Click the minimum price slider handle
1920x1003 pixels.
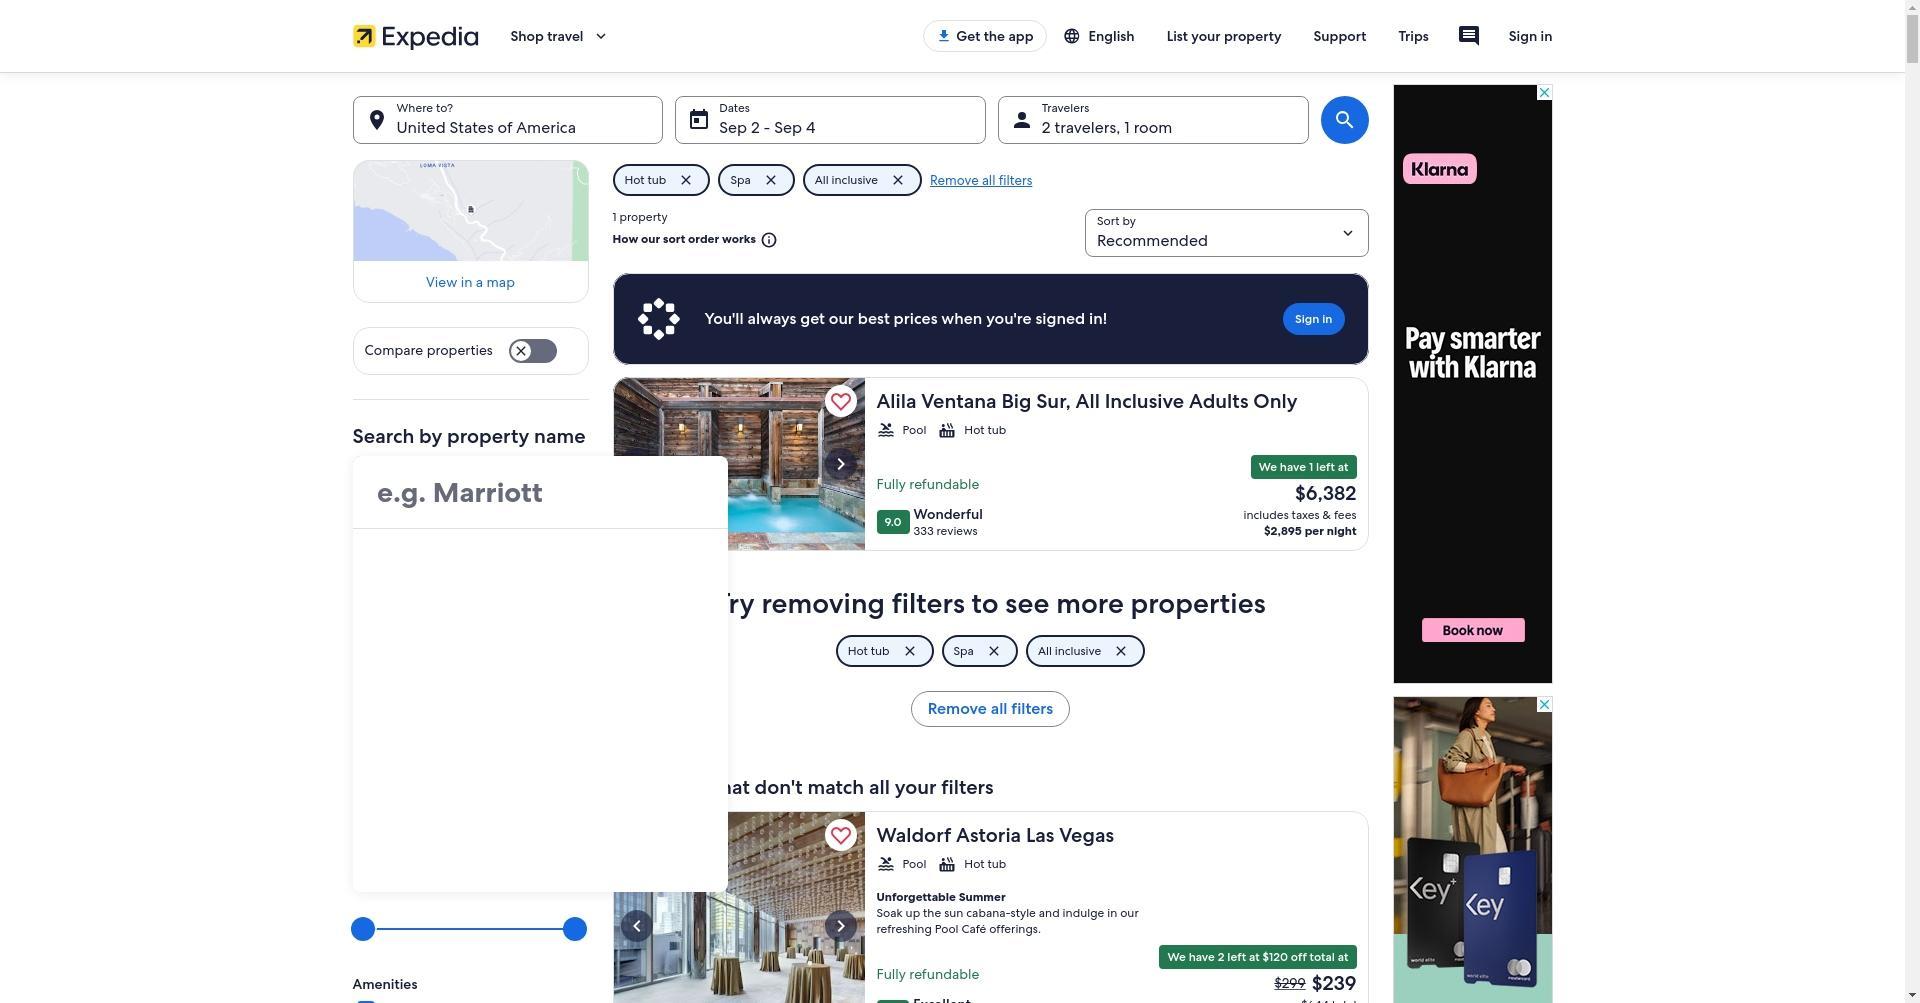[363, 929]
